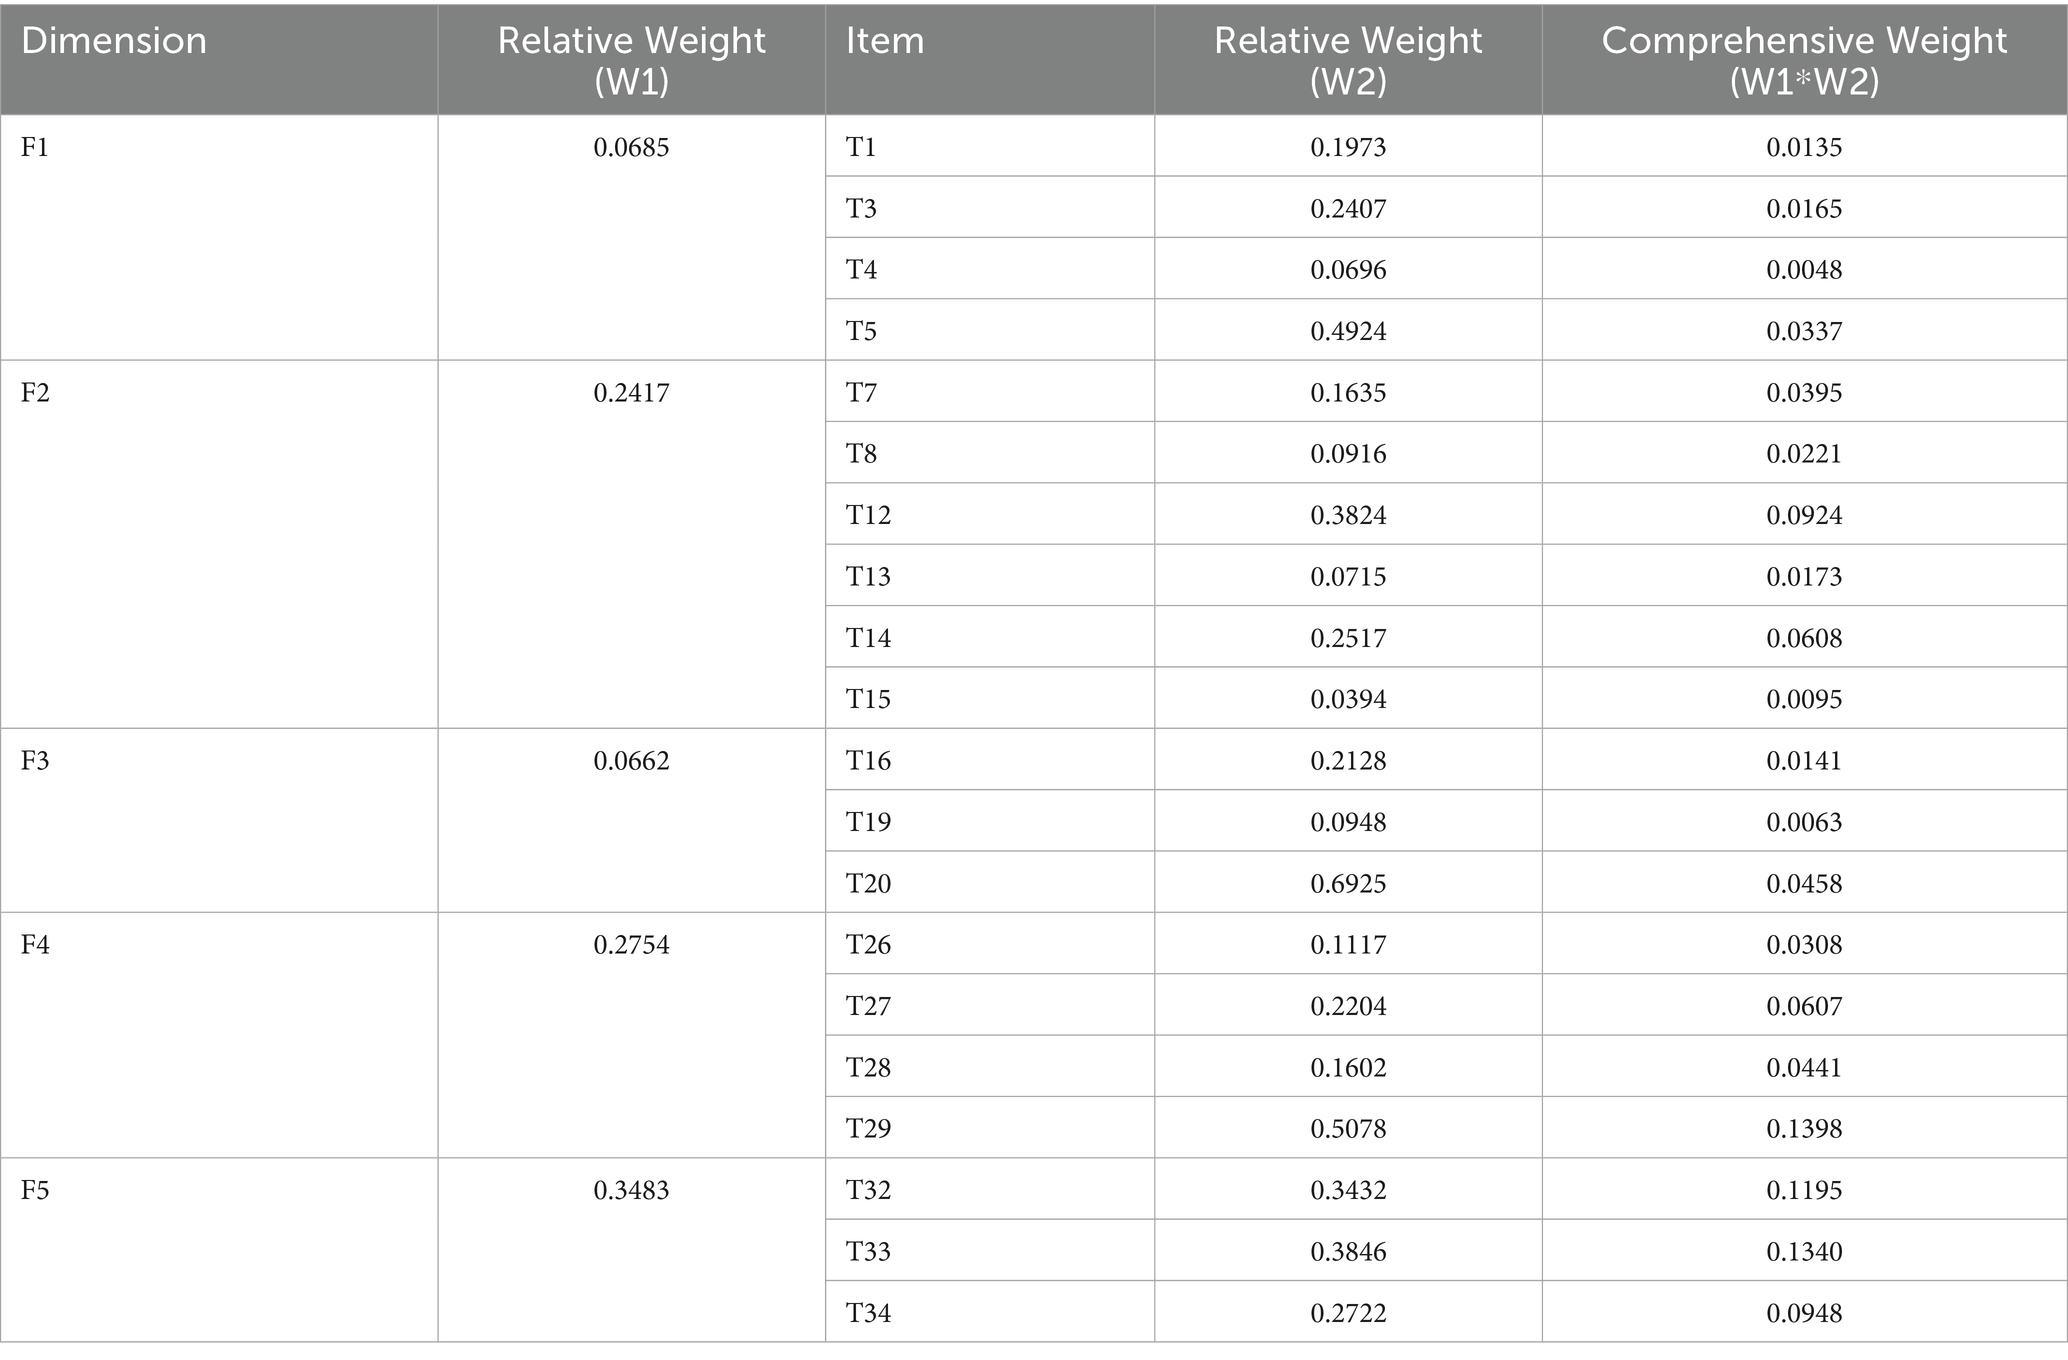Click T33's comprehensive weight 0.1340
The width and height of the screenshot is (2068, 1360).
[1804, 1252]
